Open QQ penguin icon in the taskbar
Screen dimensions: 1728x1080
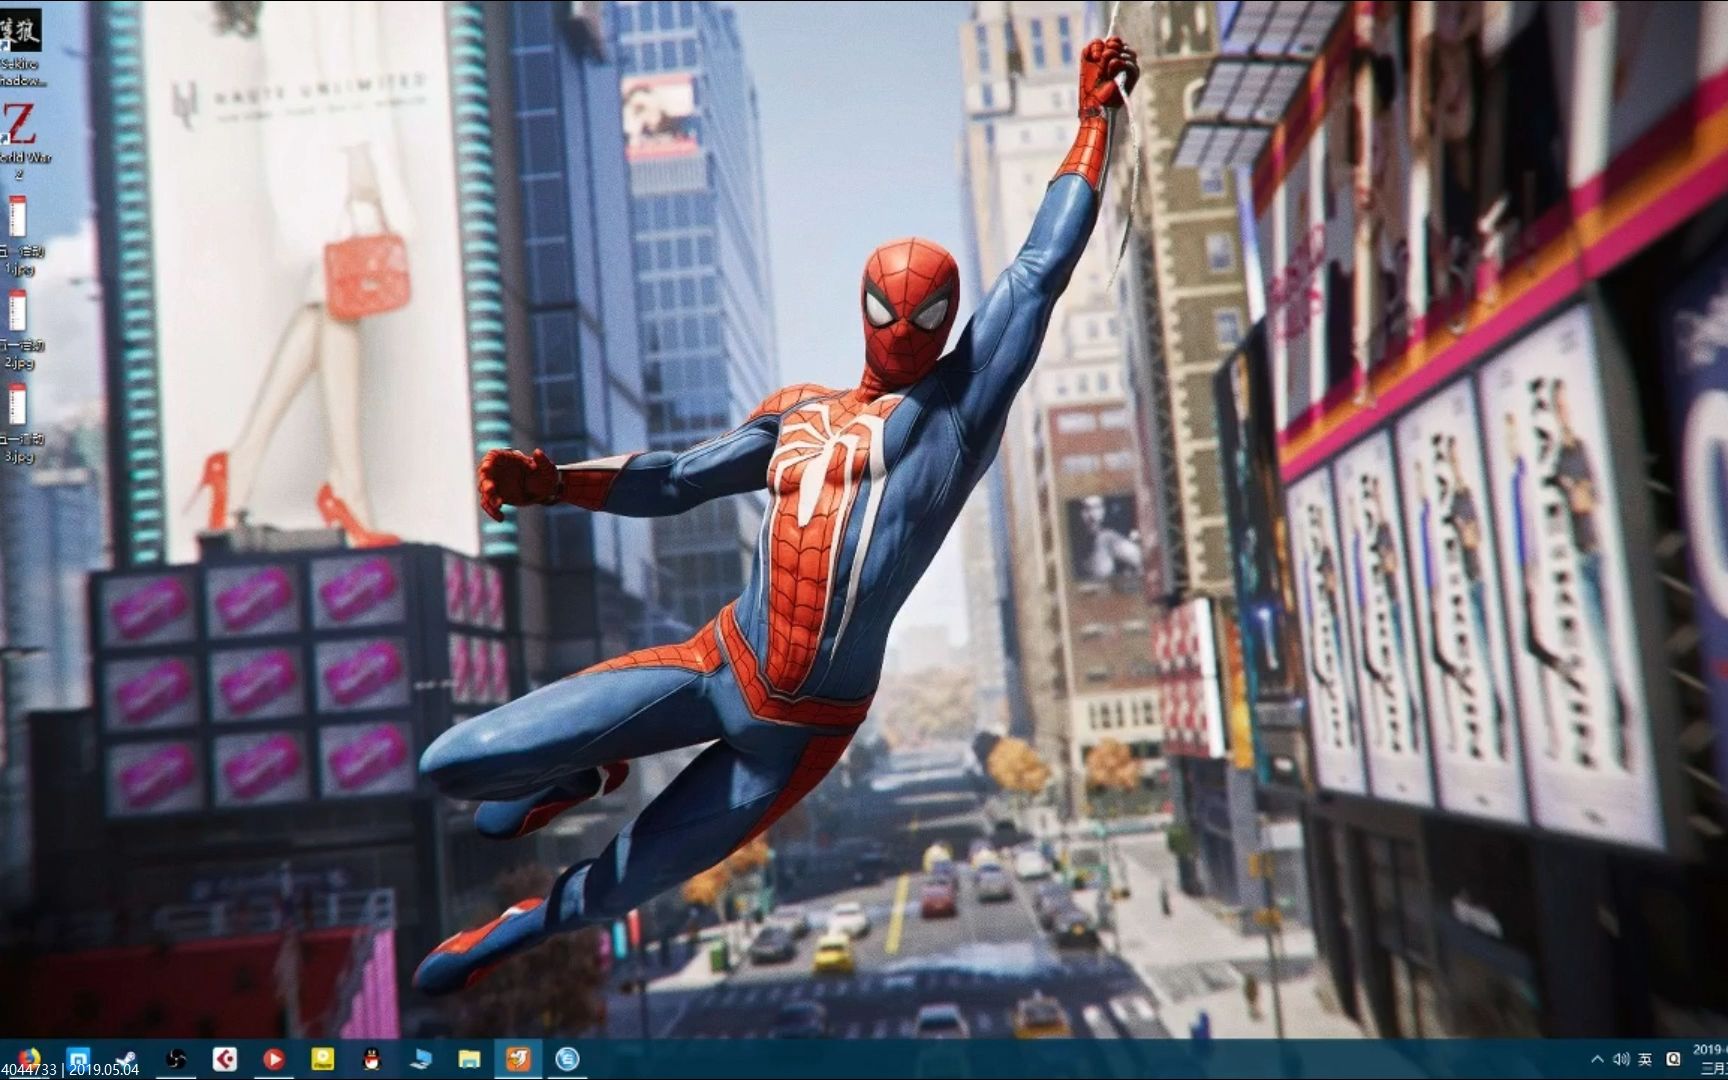point(371,1059)
